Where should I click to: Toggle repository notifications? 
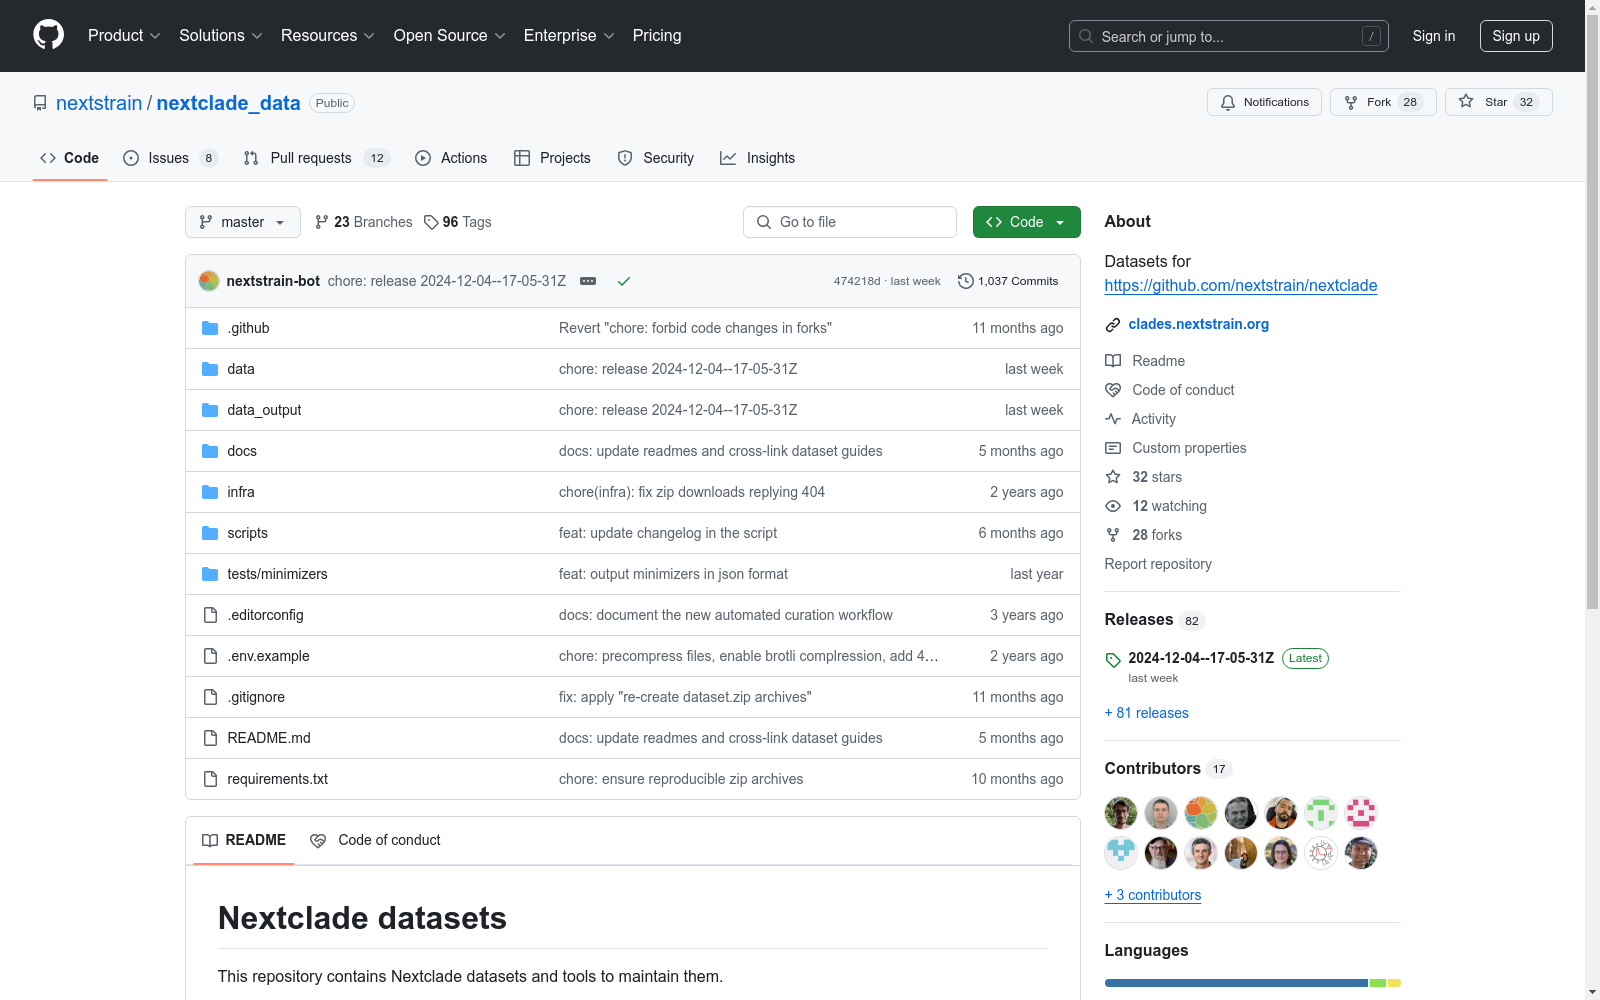pos(1264,102)
